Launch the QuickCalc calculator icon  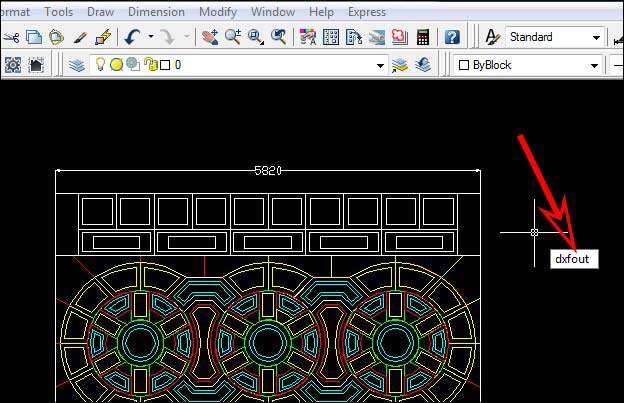pyautogui.click(x=423, y=37)
